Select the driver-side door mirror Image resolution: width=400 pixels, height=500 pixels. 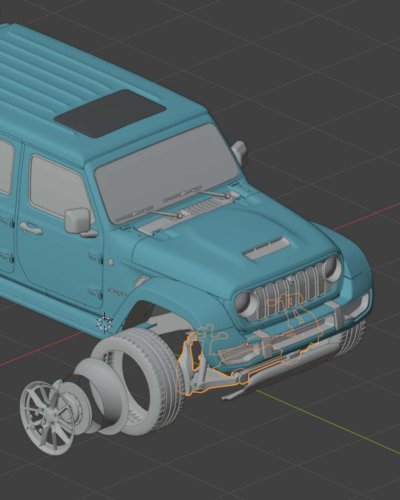click(78, 221)
